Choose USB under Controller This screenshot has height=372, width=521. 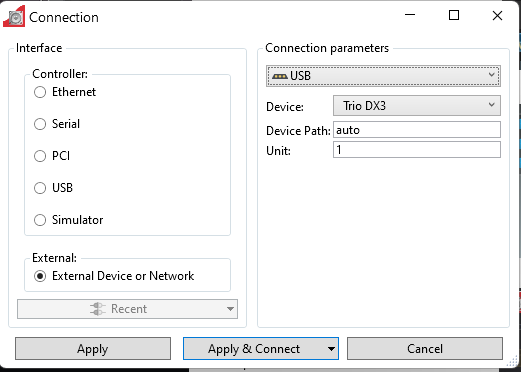[x=40, y=188]
